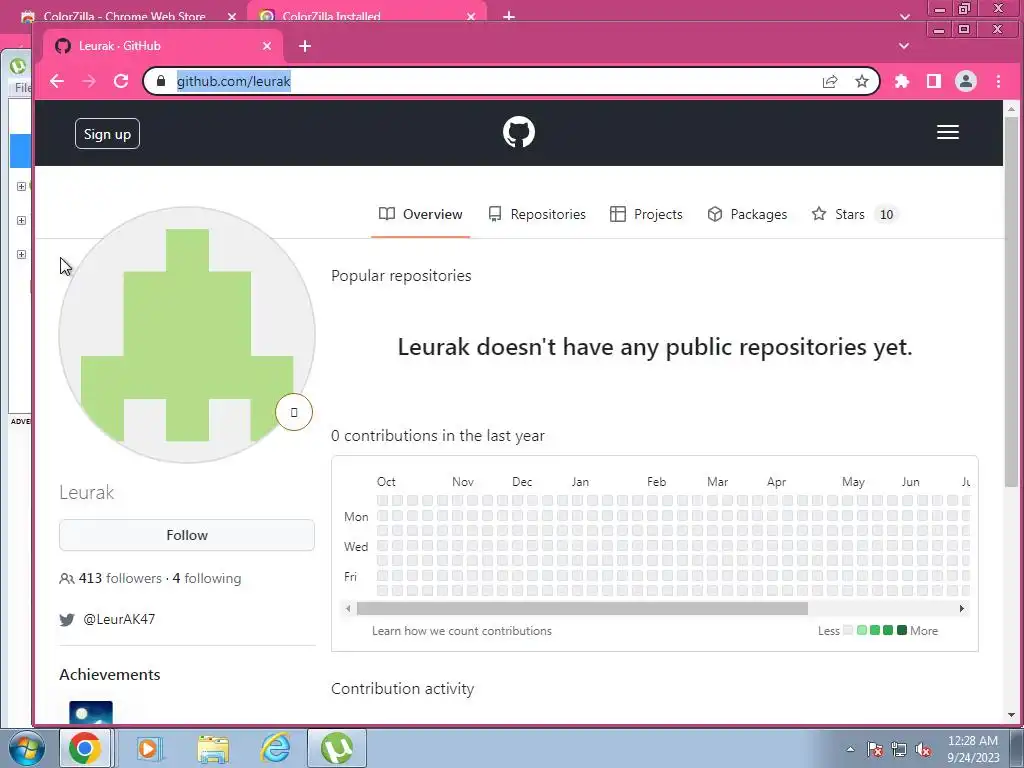Open the Stars tab
This screenshot has width=1024, height=768.
coord(854,214)
